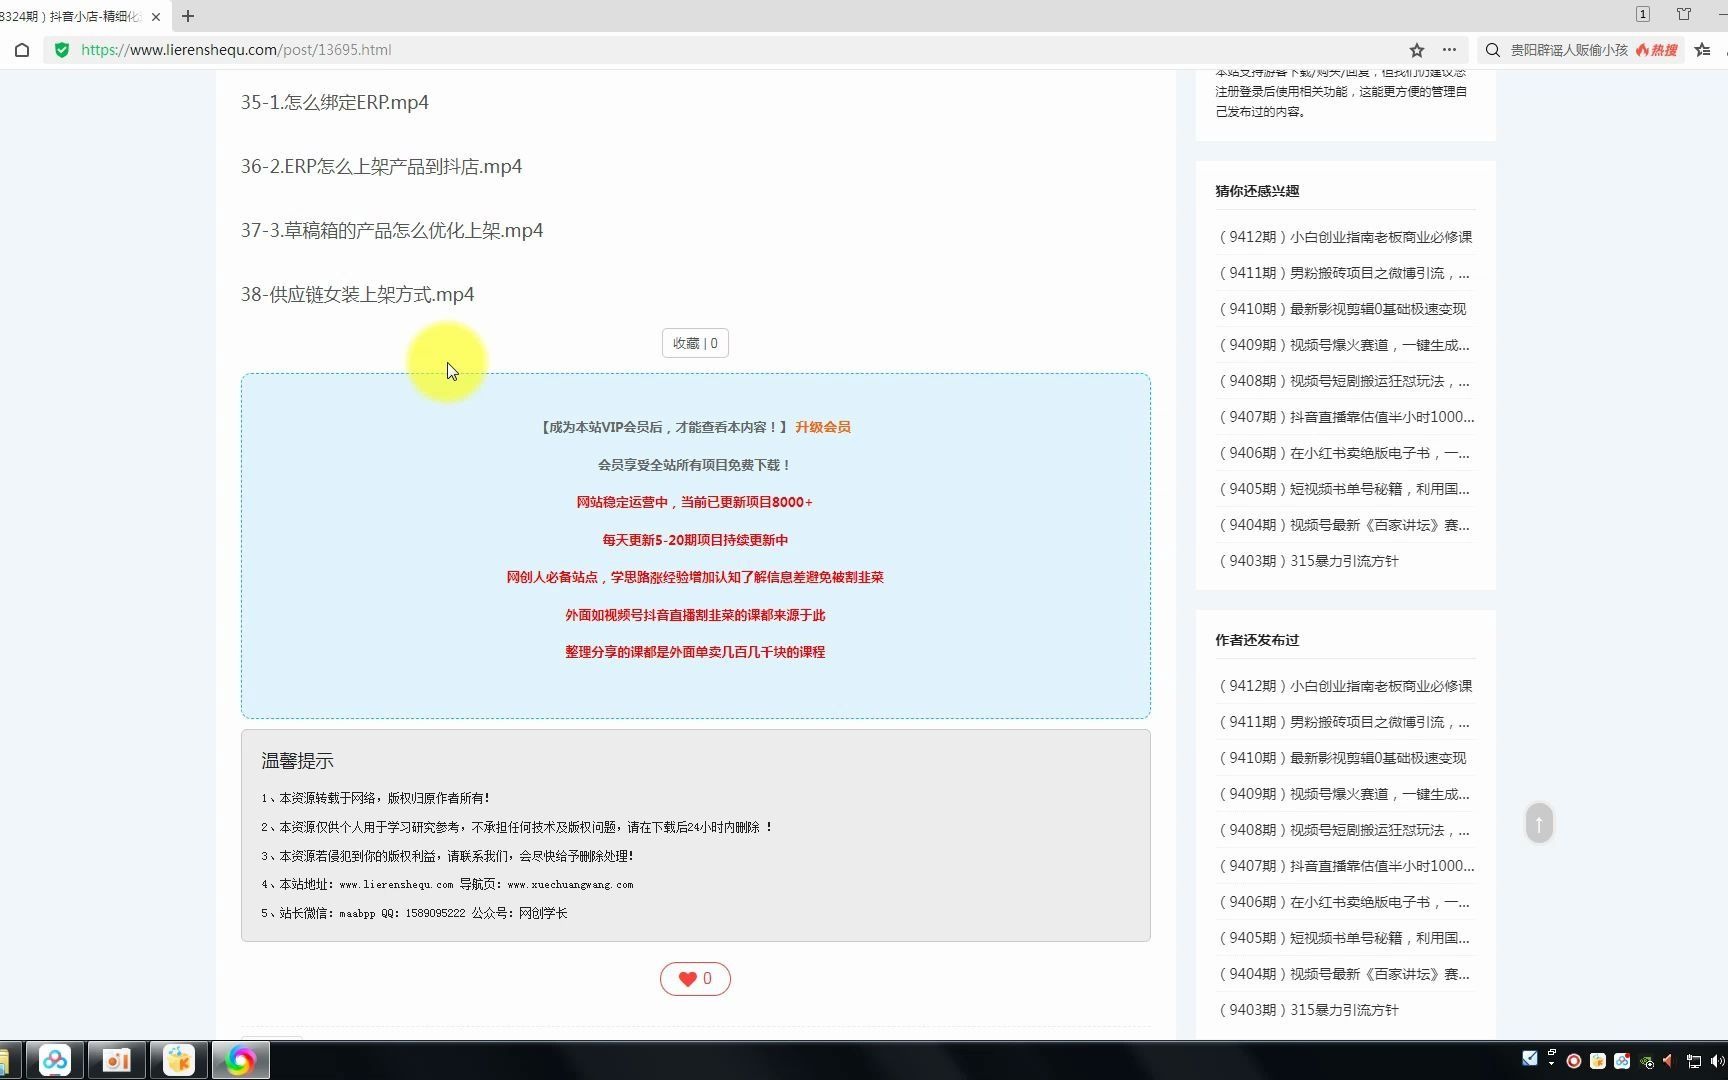Image resolution: width=1728 pixels, height=1080 pixels.
Task: Select the text 会员享受全站所有项目免费下载！
Action: click(x=695, y=465)
